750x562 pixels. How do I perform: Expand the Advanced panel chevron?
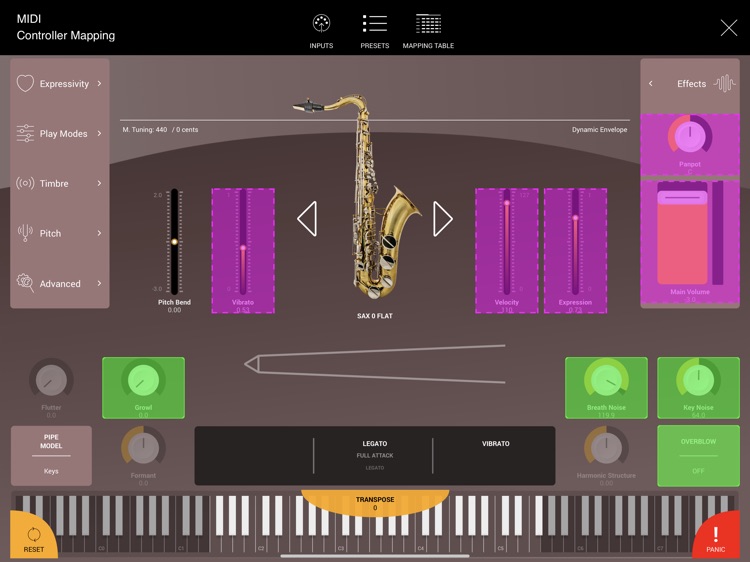pyautogui.click(x=99, y=283)
